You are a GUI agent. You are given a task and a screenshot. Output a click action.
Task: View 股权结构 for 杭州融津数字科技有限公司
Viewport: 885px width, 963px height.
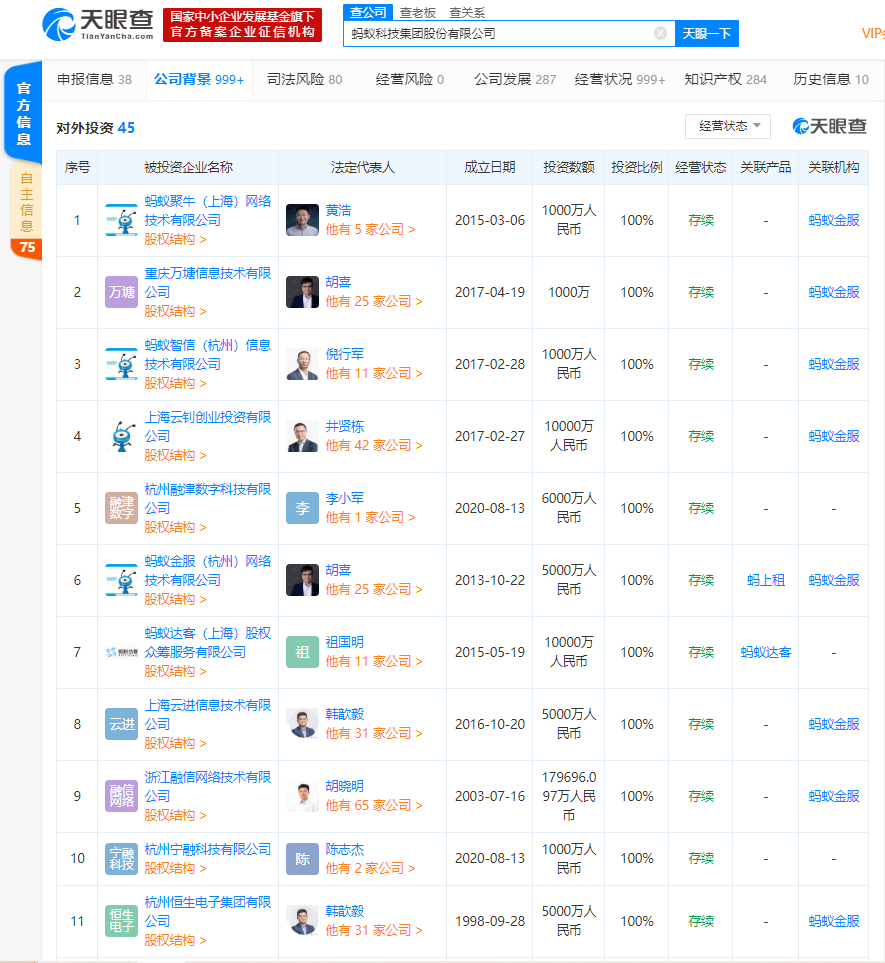[x=175, y=527]
